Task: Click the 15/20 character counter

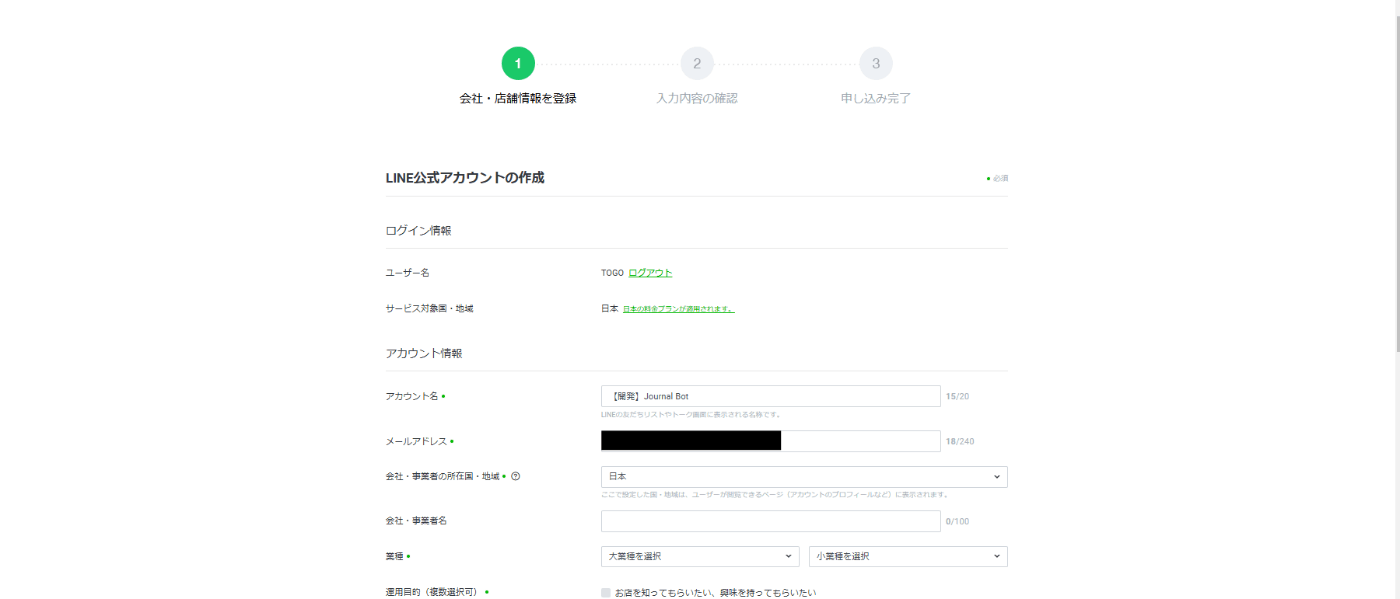Action: pyautogui.click(x=957, y=396)
